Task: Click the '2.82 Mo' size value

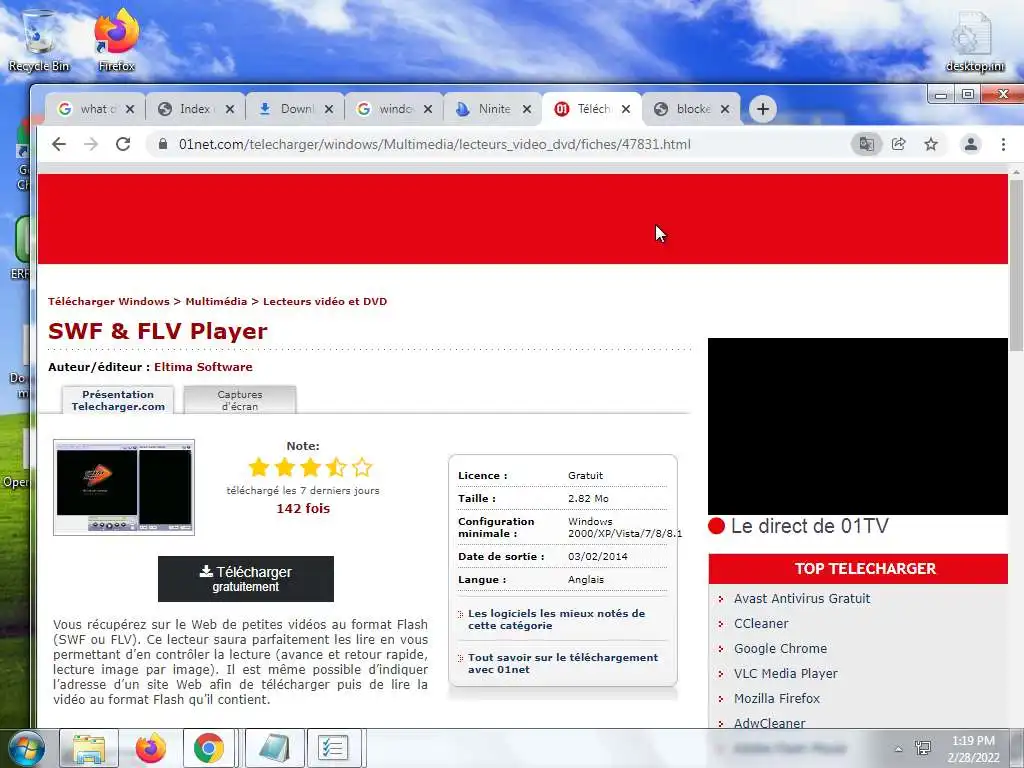Action: pos(588,498)
